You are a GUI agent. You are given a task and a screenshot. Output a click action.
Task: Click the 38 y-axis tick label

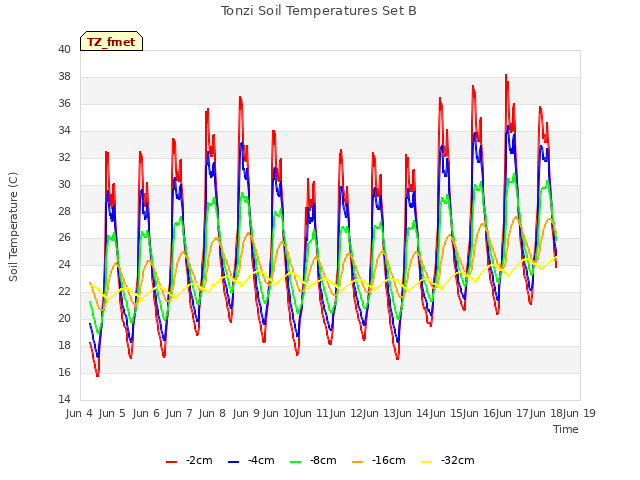64,77
